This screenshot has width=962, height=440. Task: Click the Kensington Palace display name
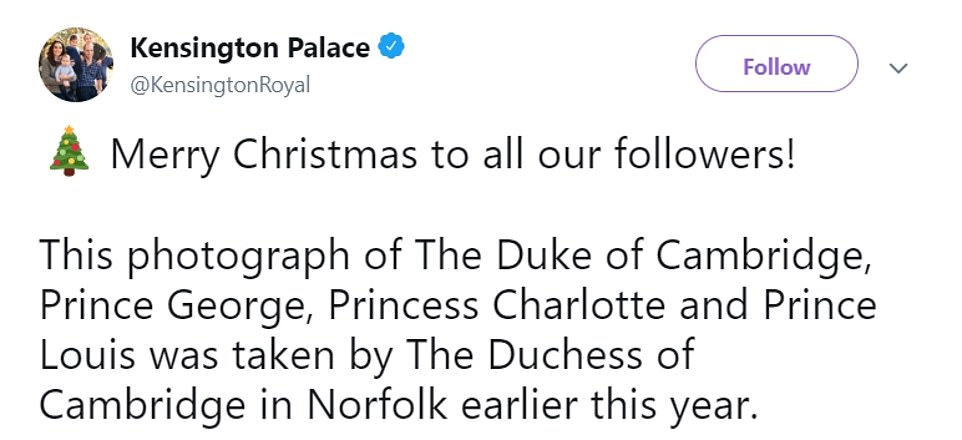[x=250, y=47]
